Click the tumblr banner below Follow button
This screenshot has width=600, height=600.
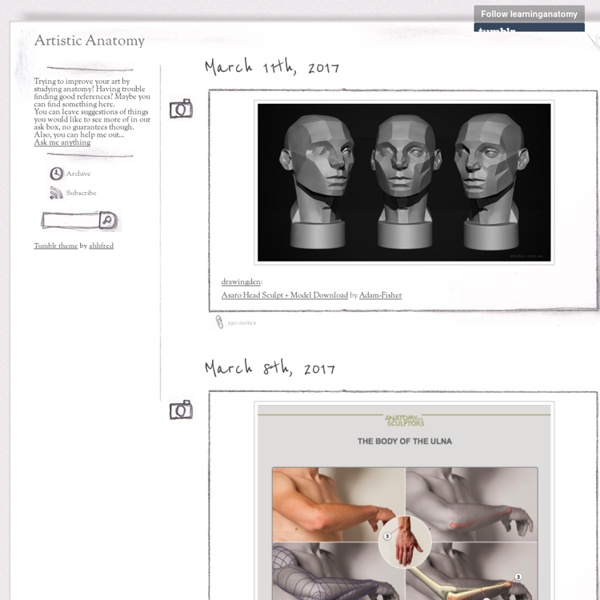(x=529, y=28)
